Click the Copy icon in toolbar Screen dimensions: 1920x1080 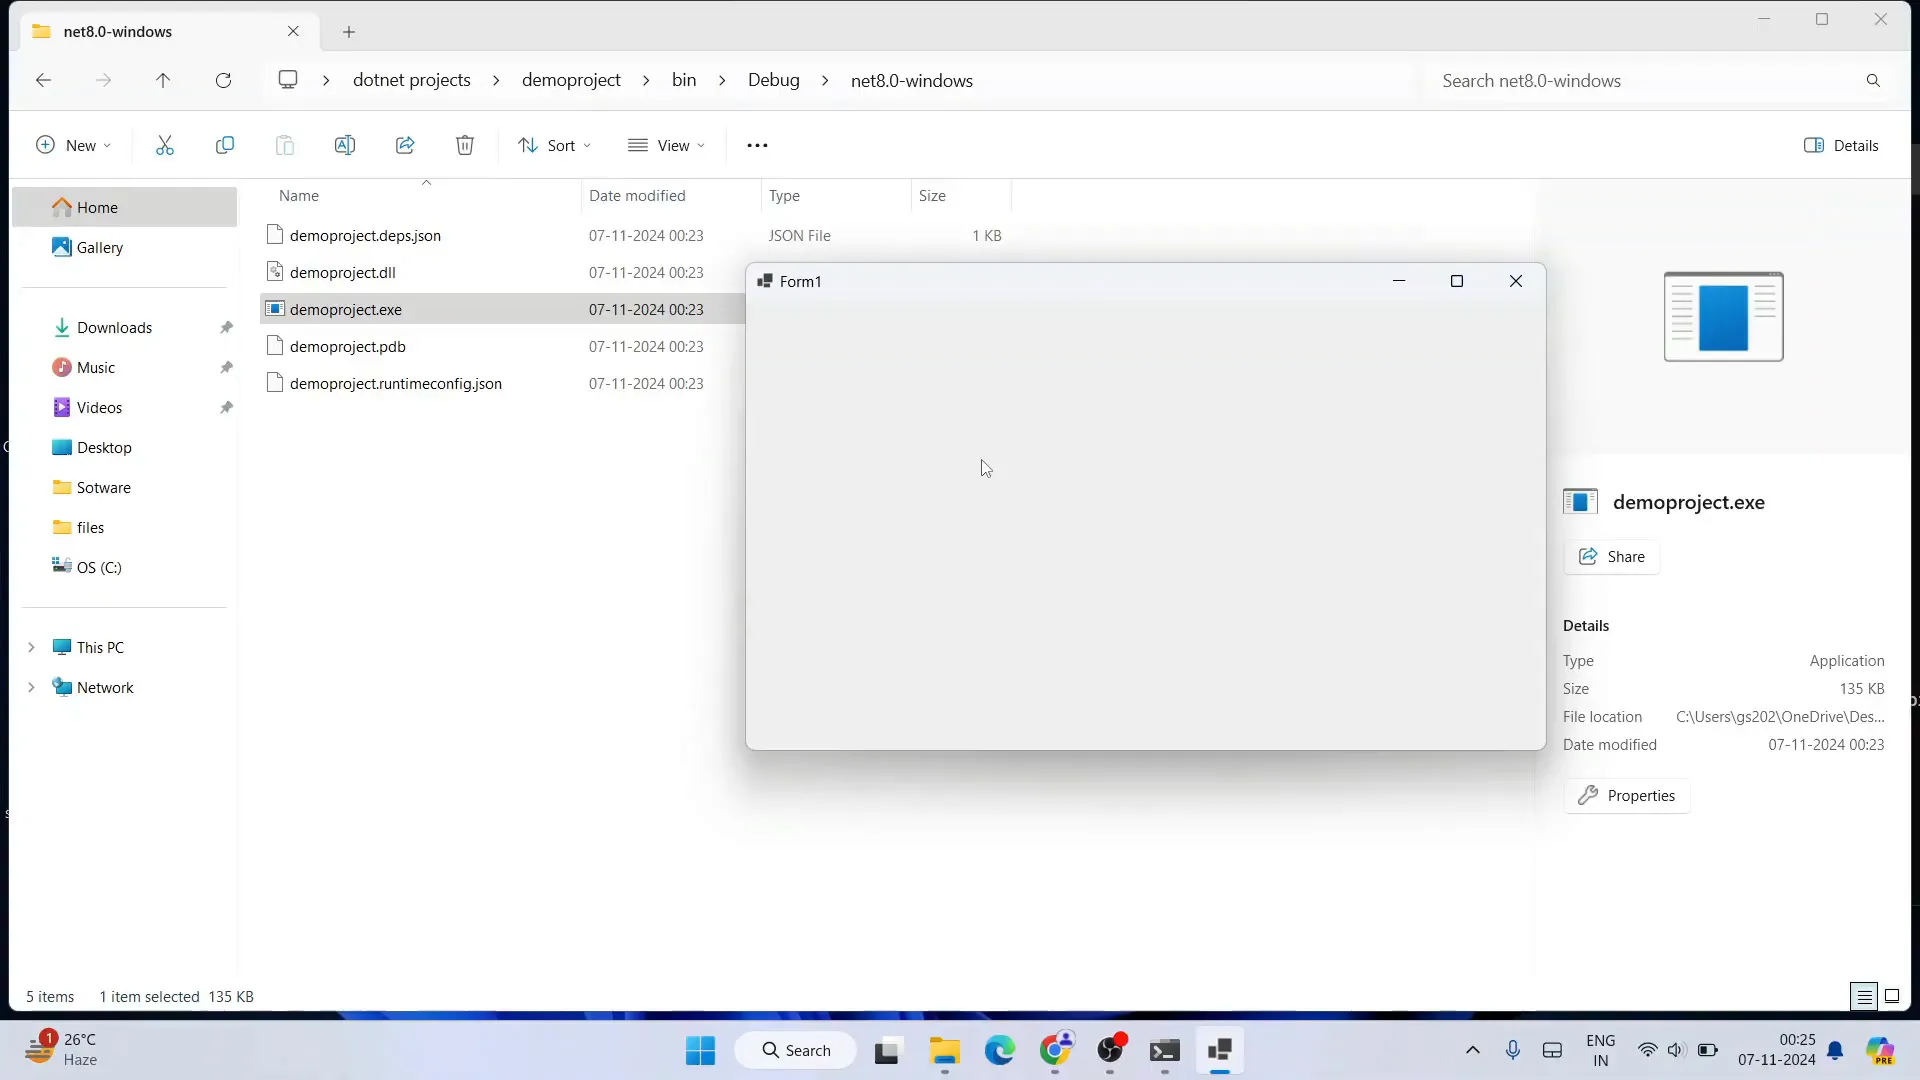pyautogui.click(x=225, y=146)
